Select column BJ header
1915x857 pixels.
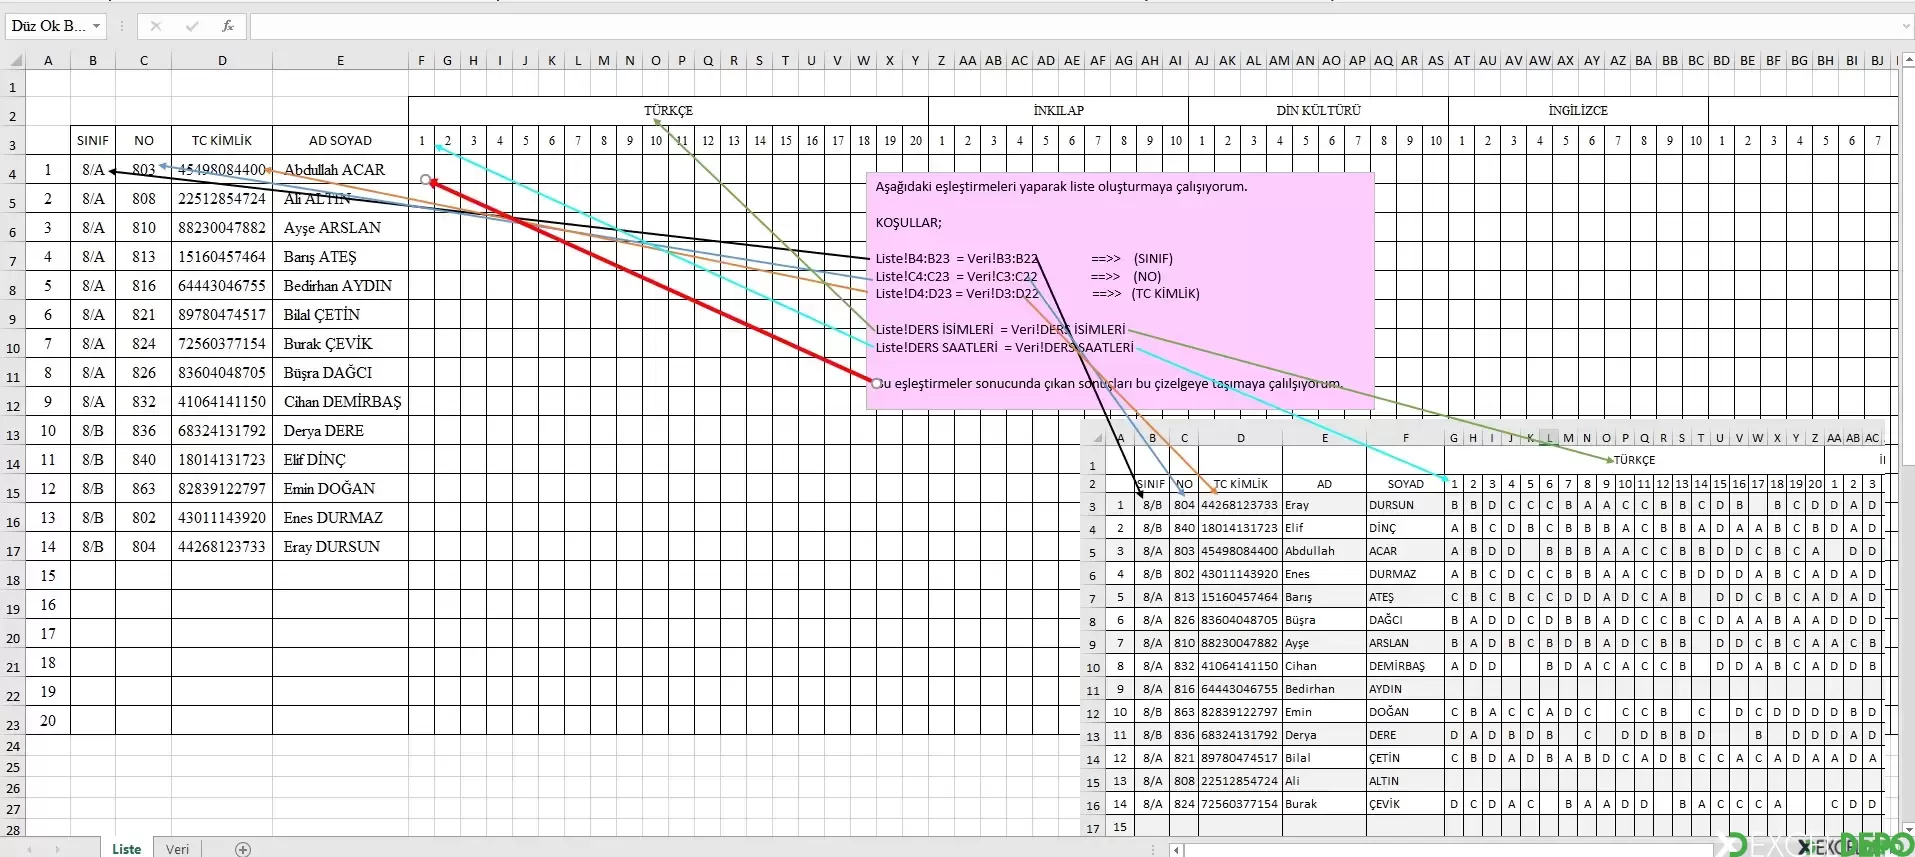click(1877, 60)
